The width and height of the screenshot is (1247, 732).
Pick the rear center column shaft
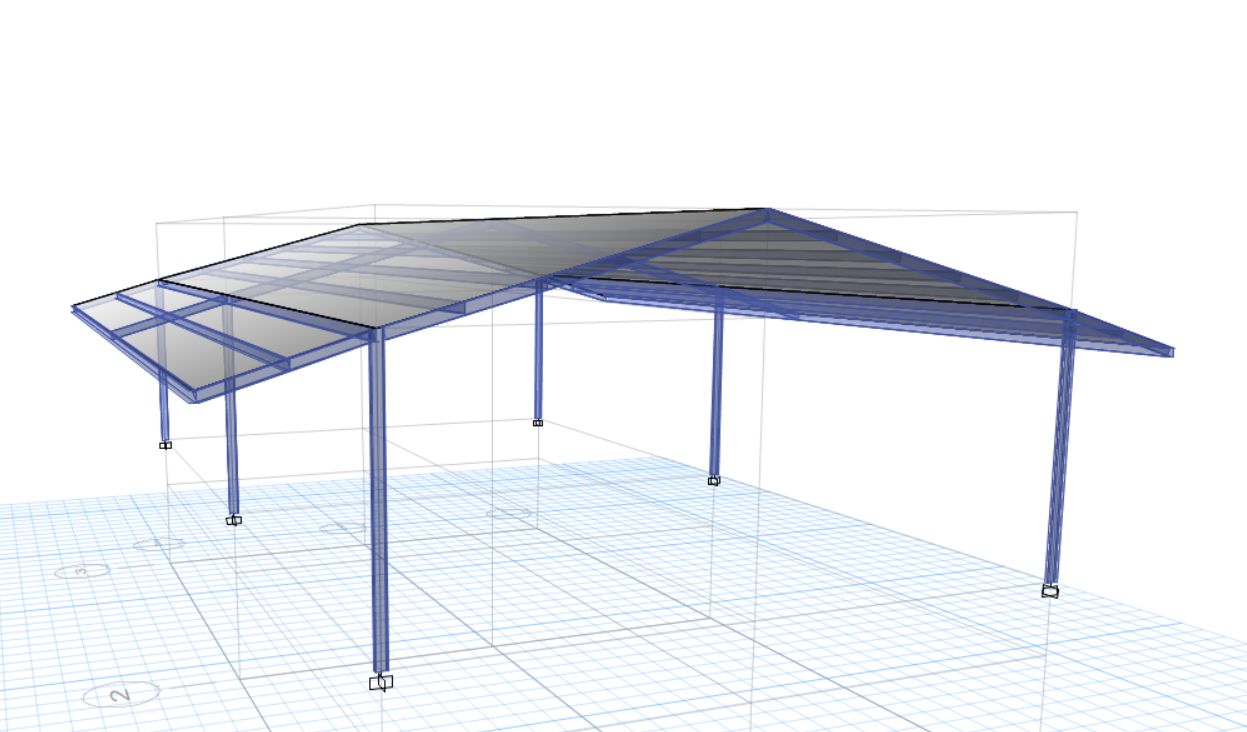(538, 350)
